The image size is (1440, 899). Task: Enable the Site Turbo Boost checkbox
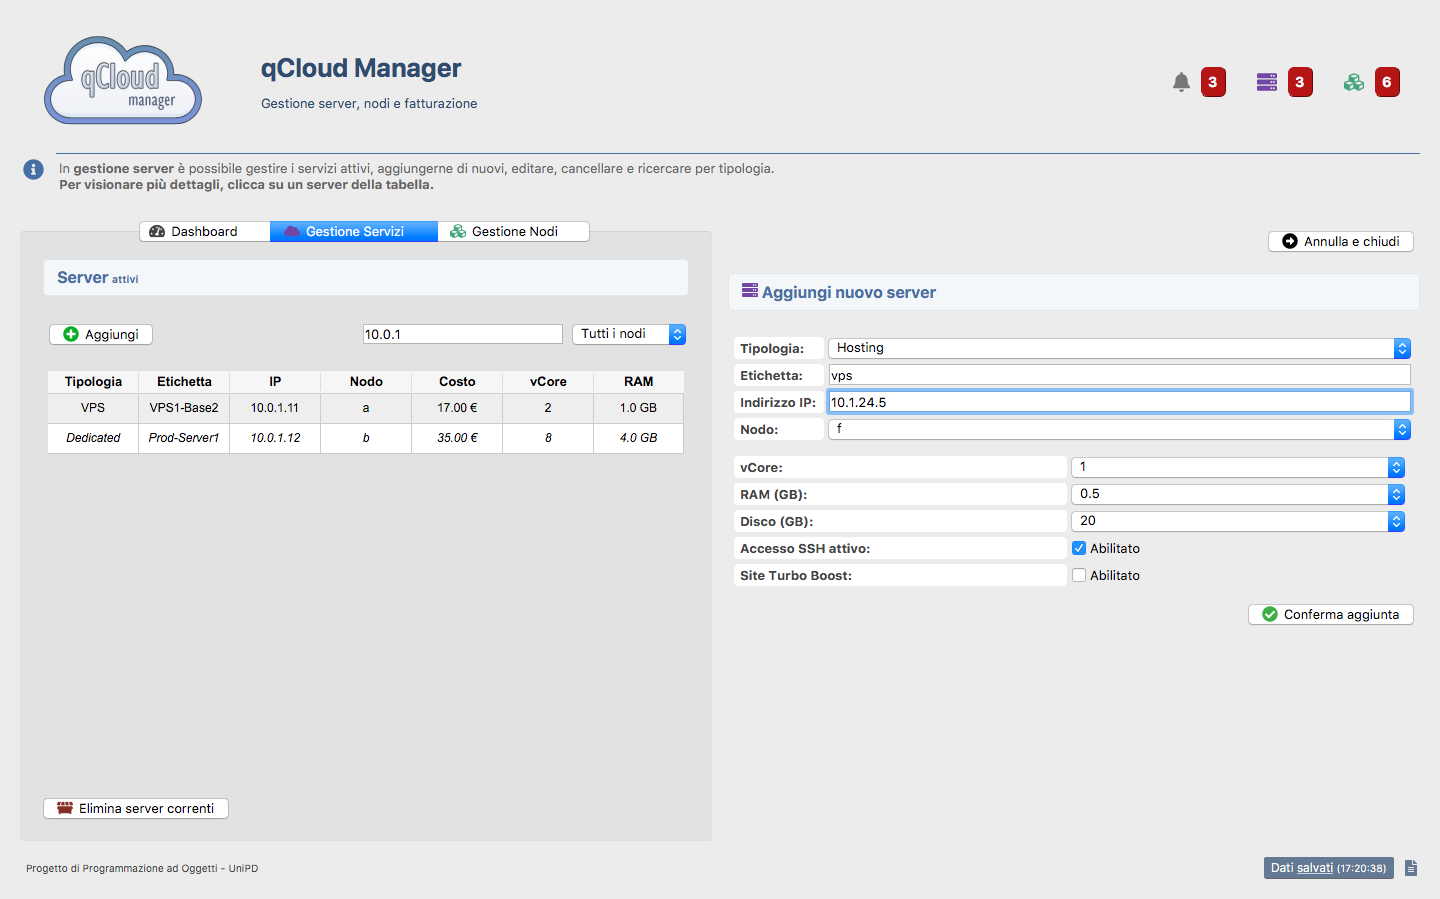(1079, 575)
